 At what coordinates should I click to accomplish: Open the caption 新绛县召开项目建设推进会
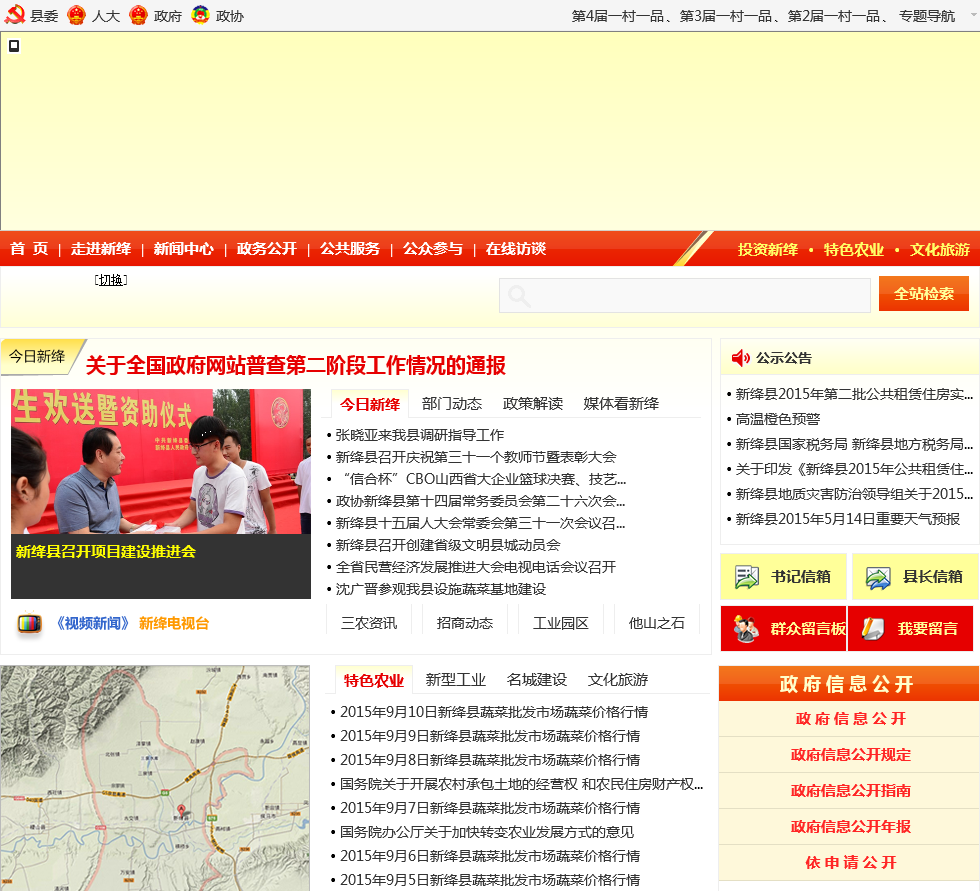[106, 552]
